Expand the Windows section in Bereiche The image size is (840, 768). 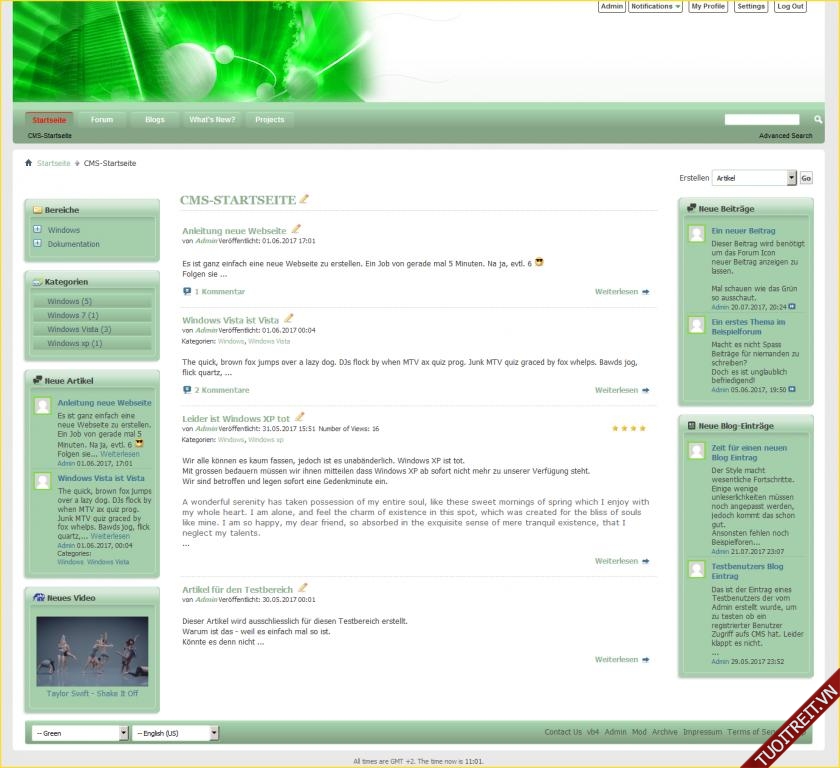[x=37, y=230]
